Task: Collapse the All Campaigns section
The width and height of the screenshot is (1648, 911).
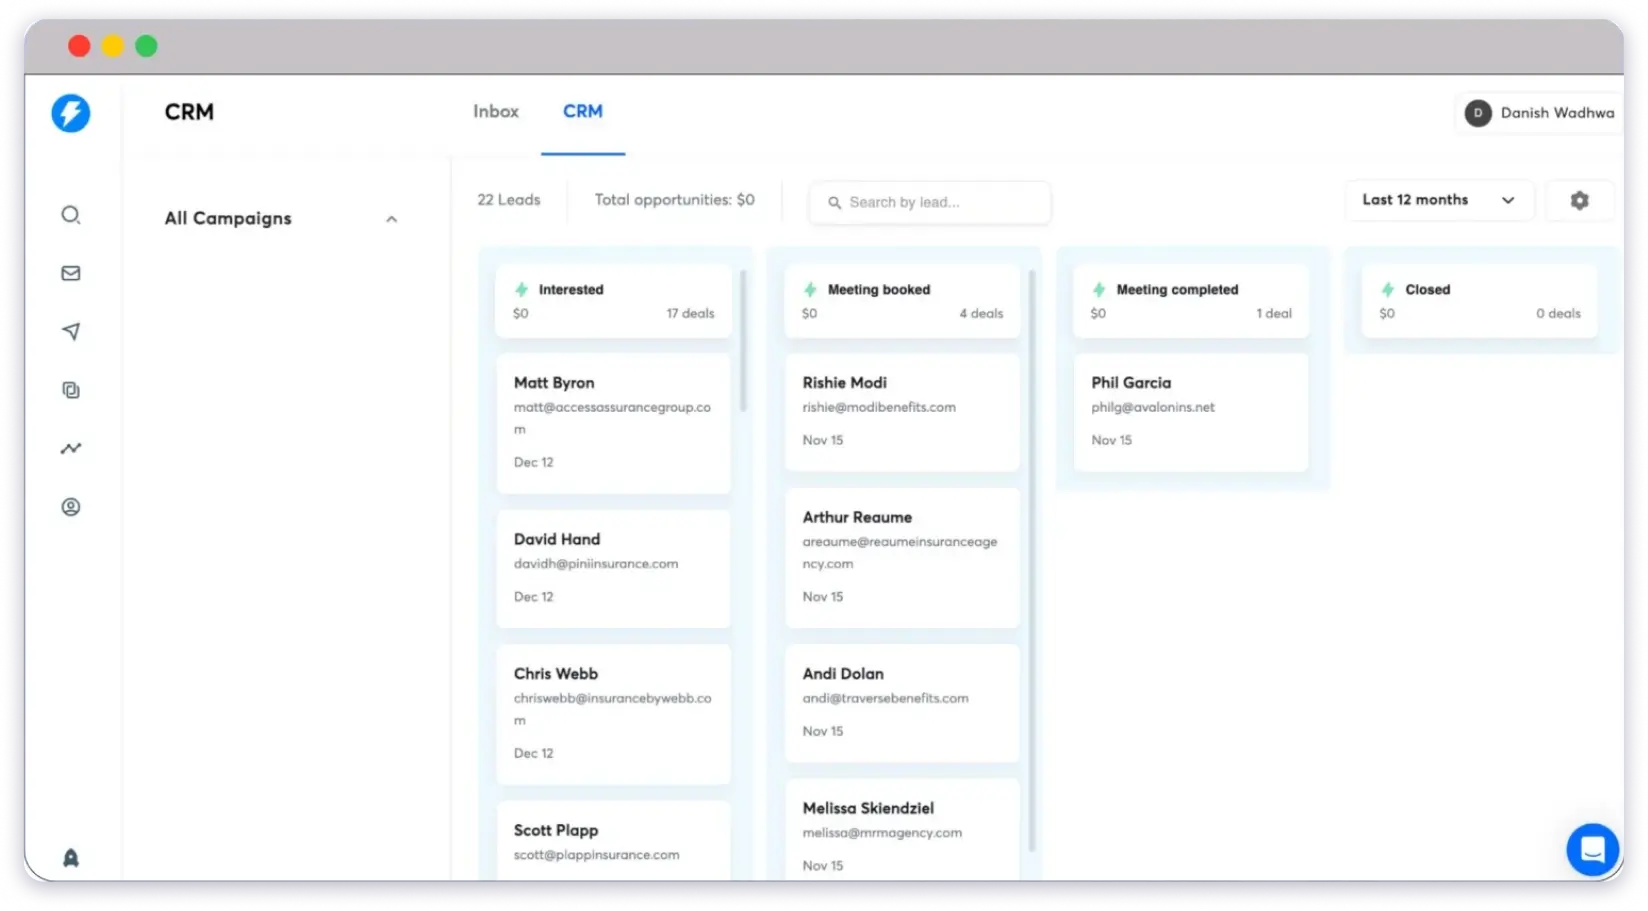Action: click(391, 218)
